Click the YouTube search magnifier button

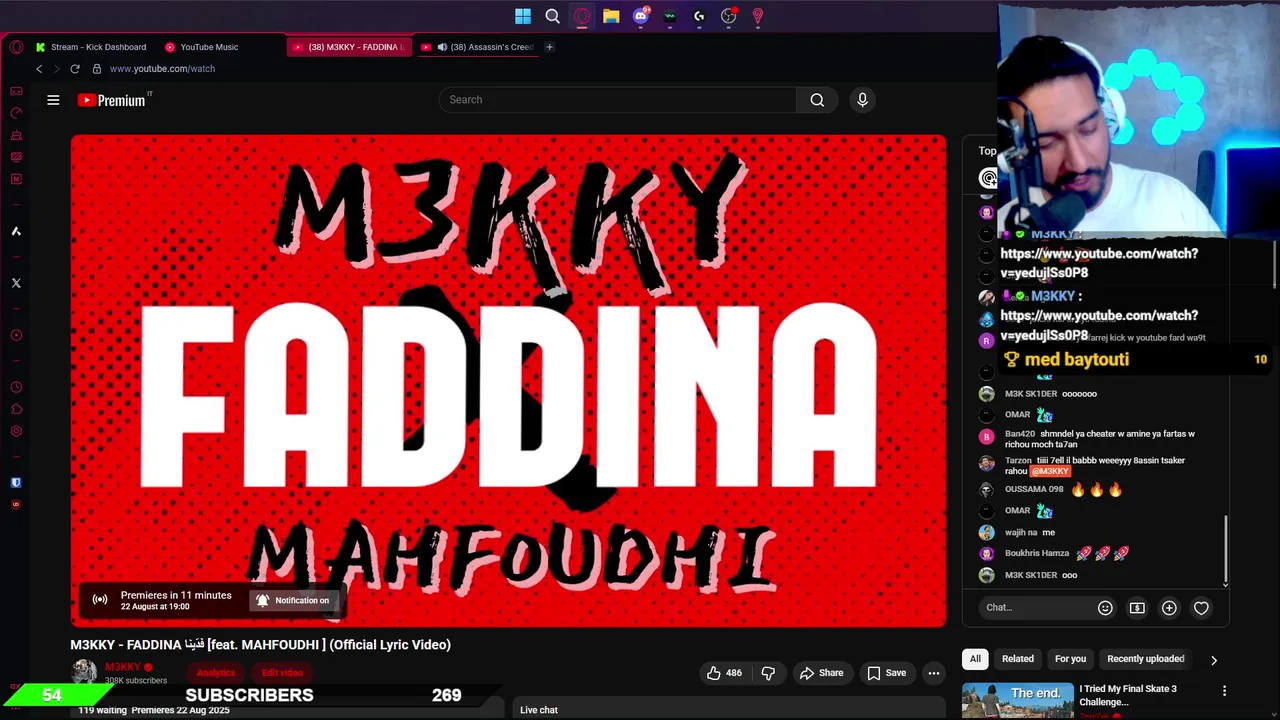pyautogui.click(x=817, y=100)
